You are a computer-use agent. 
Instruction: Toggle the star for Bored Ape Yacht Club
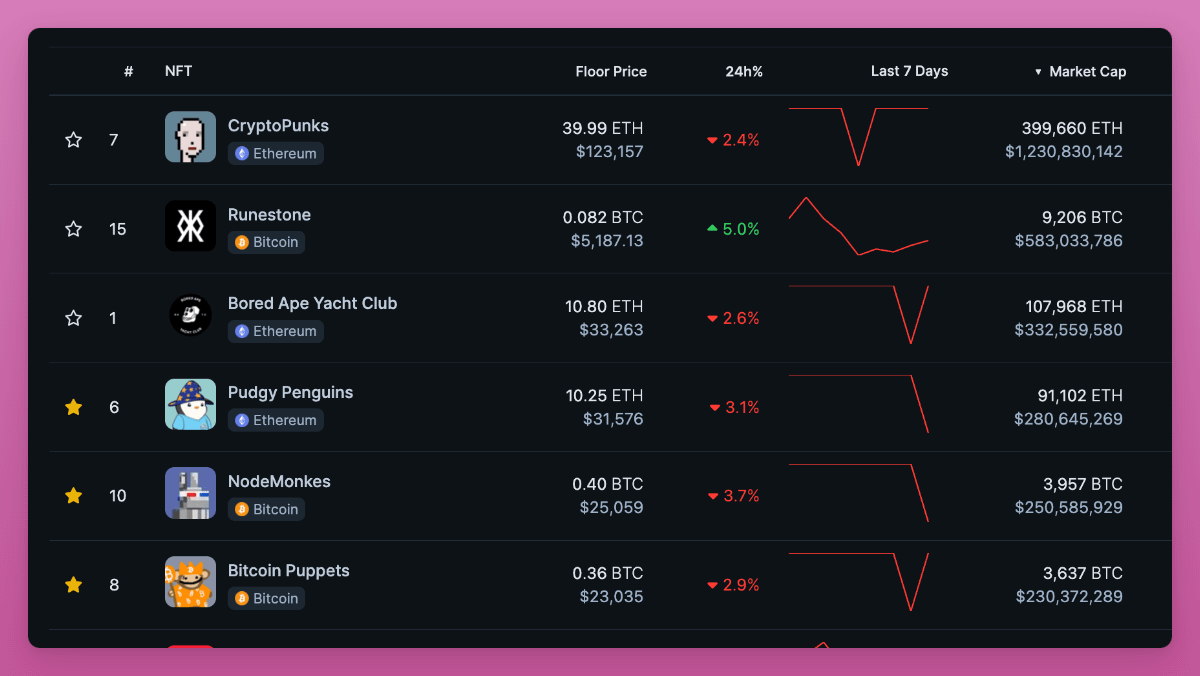[x=73, y=318]
